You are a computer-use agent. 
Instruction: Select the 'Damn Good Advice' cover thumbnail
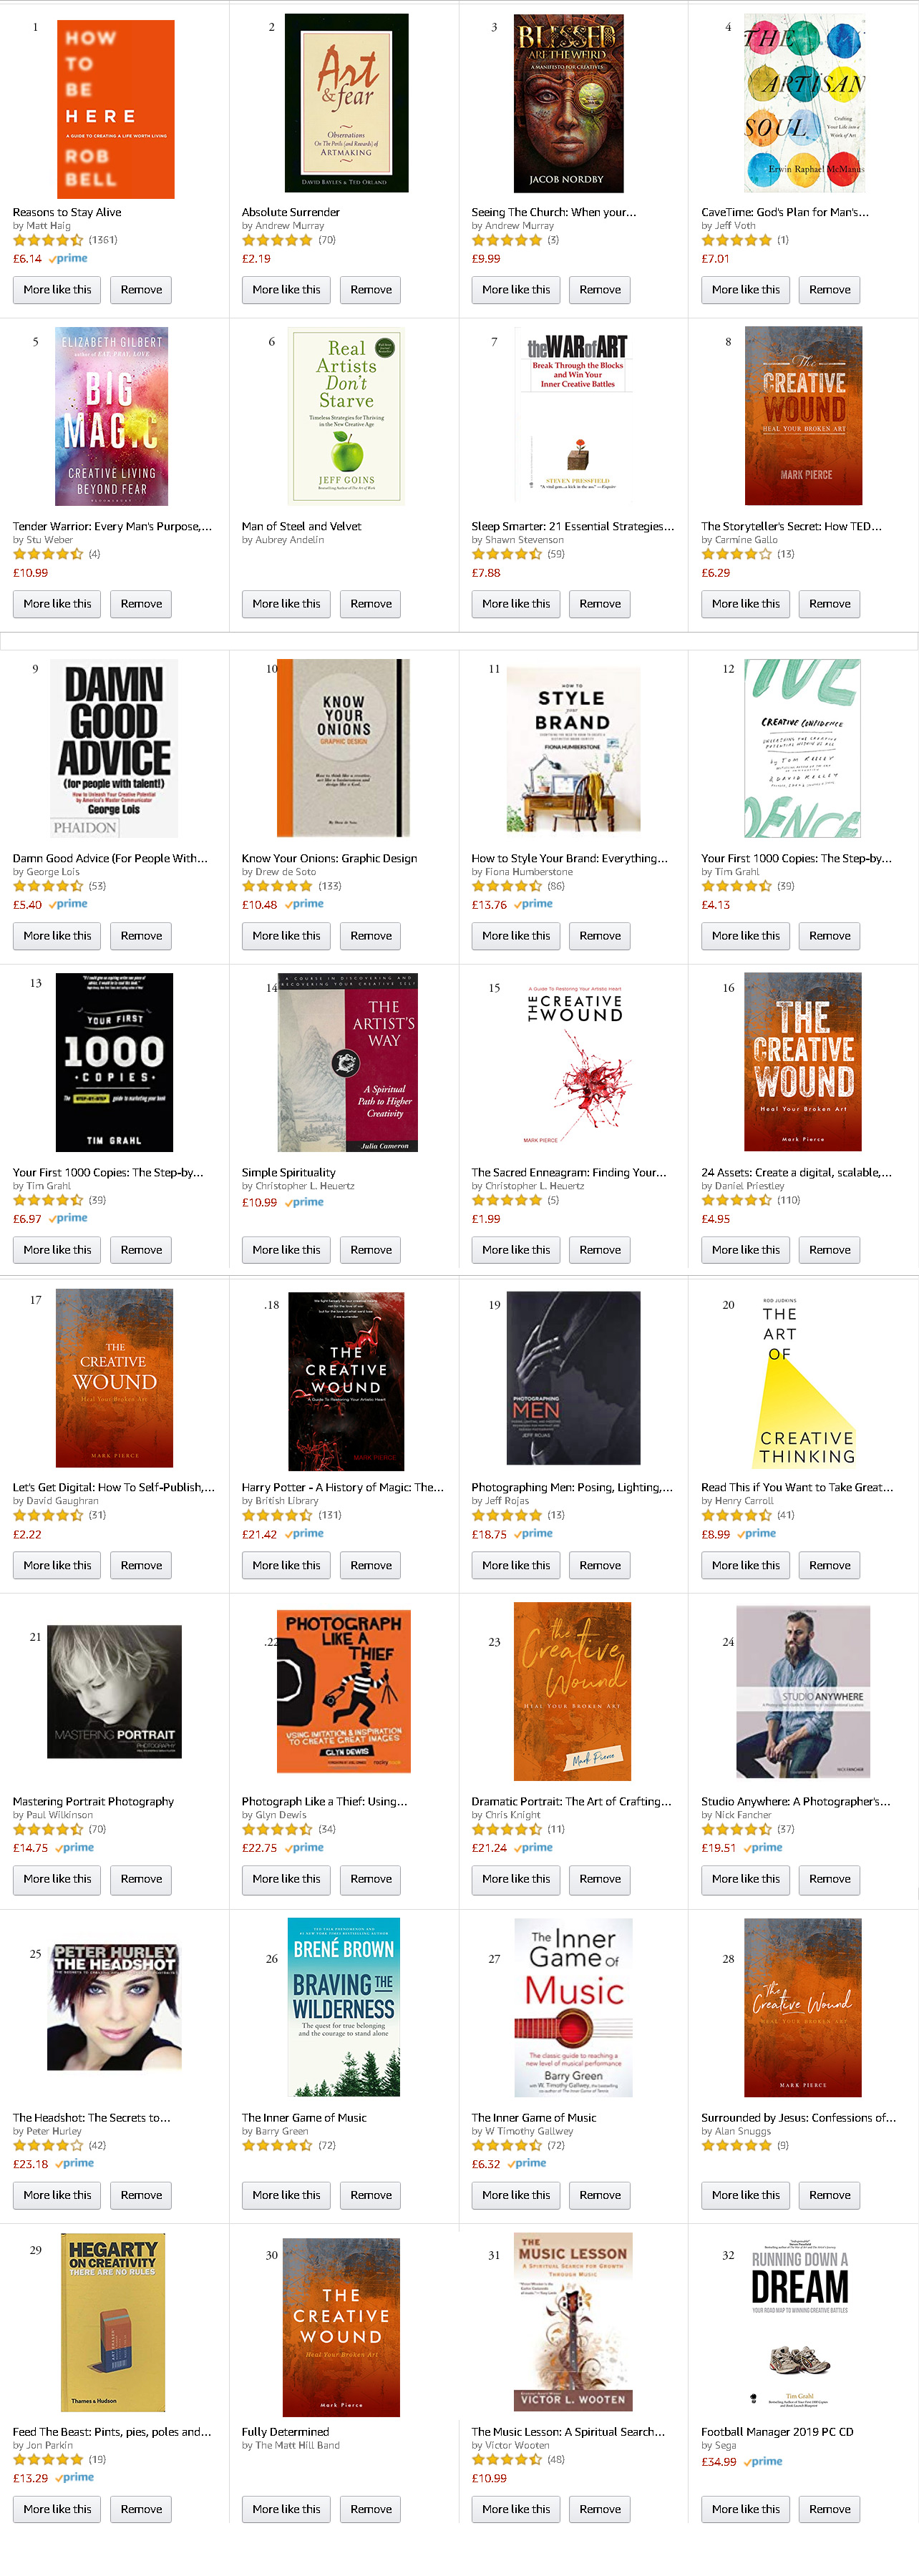click(x=114, y=748)
